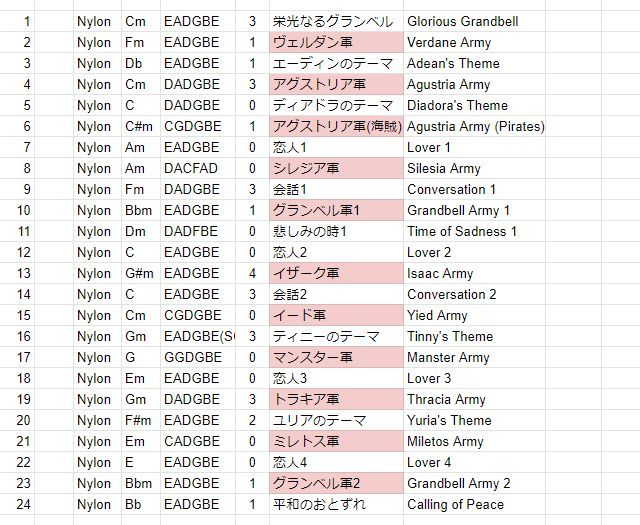Select the row number 24 cell
Image resolution: width=640 pixels, height=525 pixels.
(x=25, y=504)
